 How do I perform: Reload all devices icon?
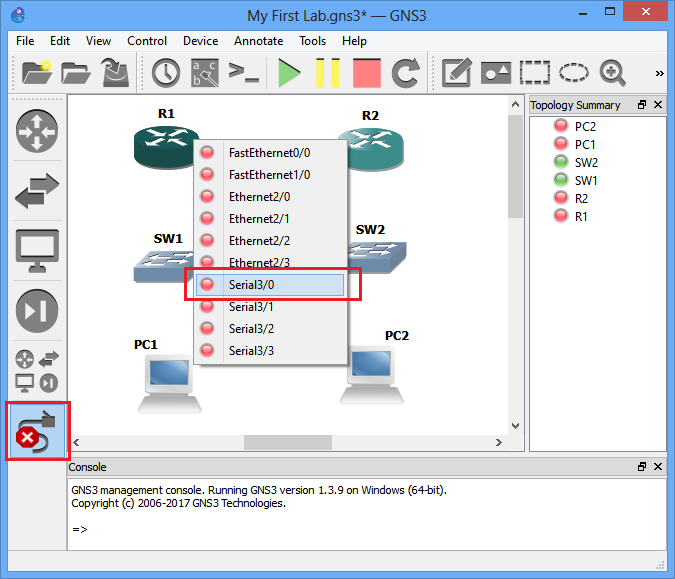point(406,73)
